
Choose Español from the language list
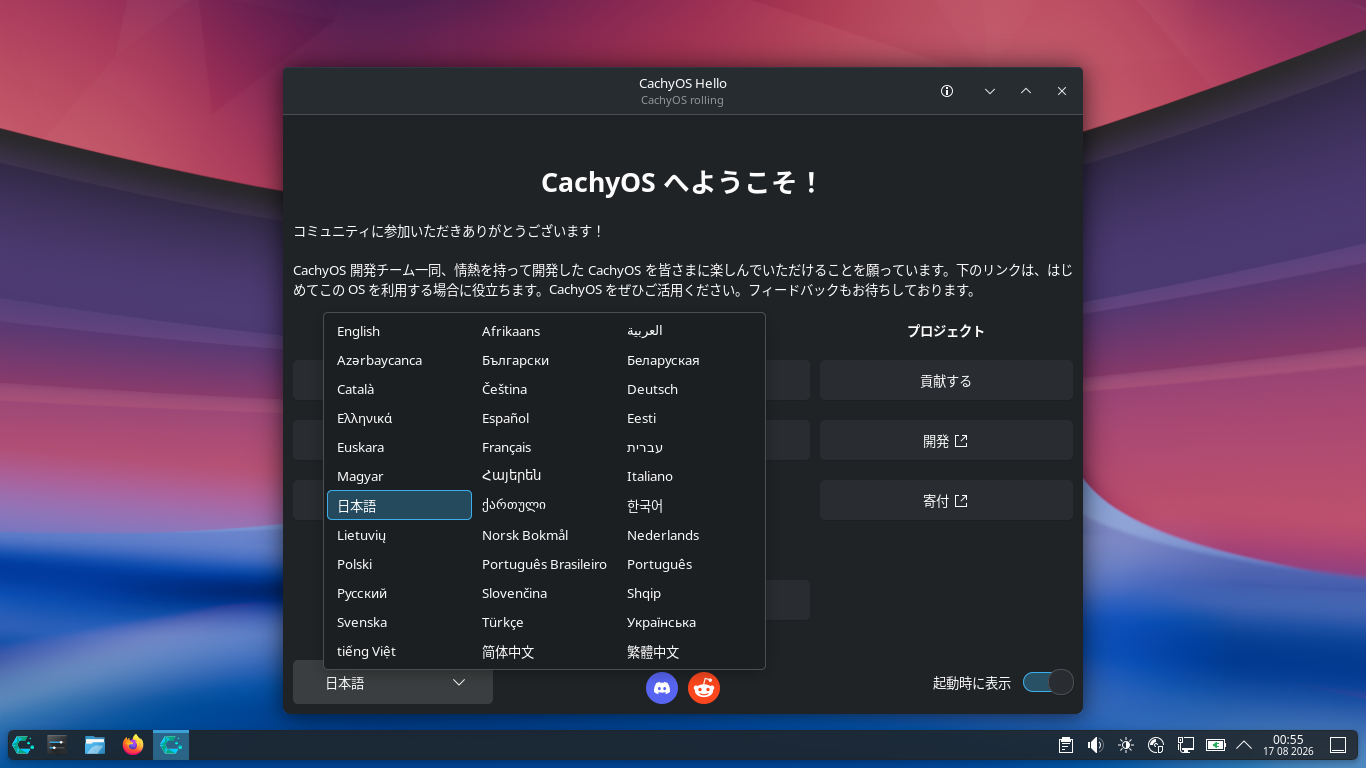[x=544, y=418]
